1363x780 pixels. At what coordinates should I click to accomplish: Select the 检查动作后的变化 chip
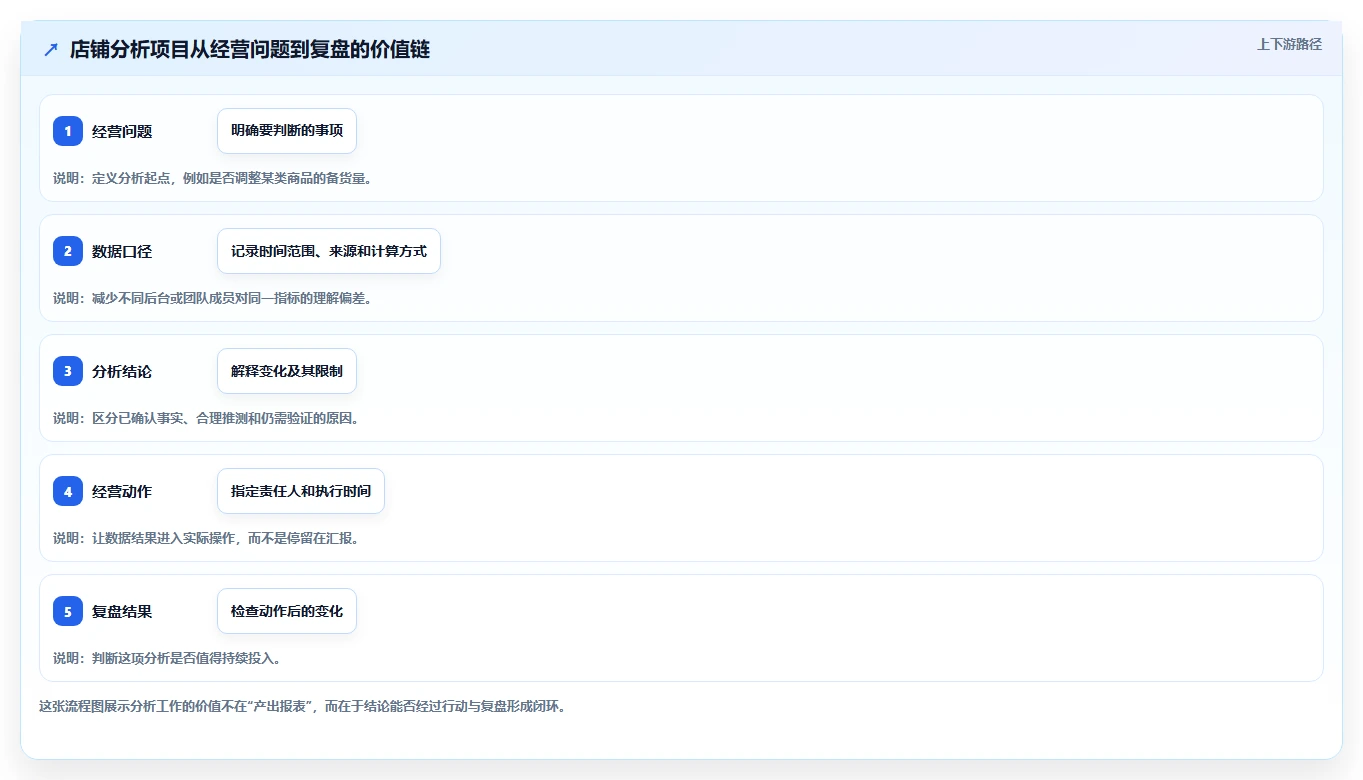click(287, 611)
